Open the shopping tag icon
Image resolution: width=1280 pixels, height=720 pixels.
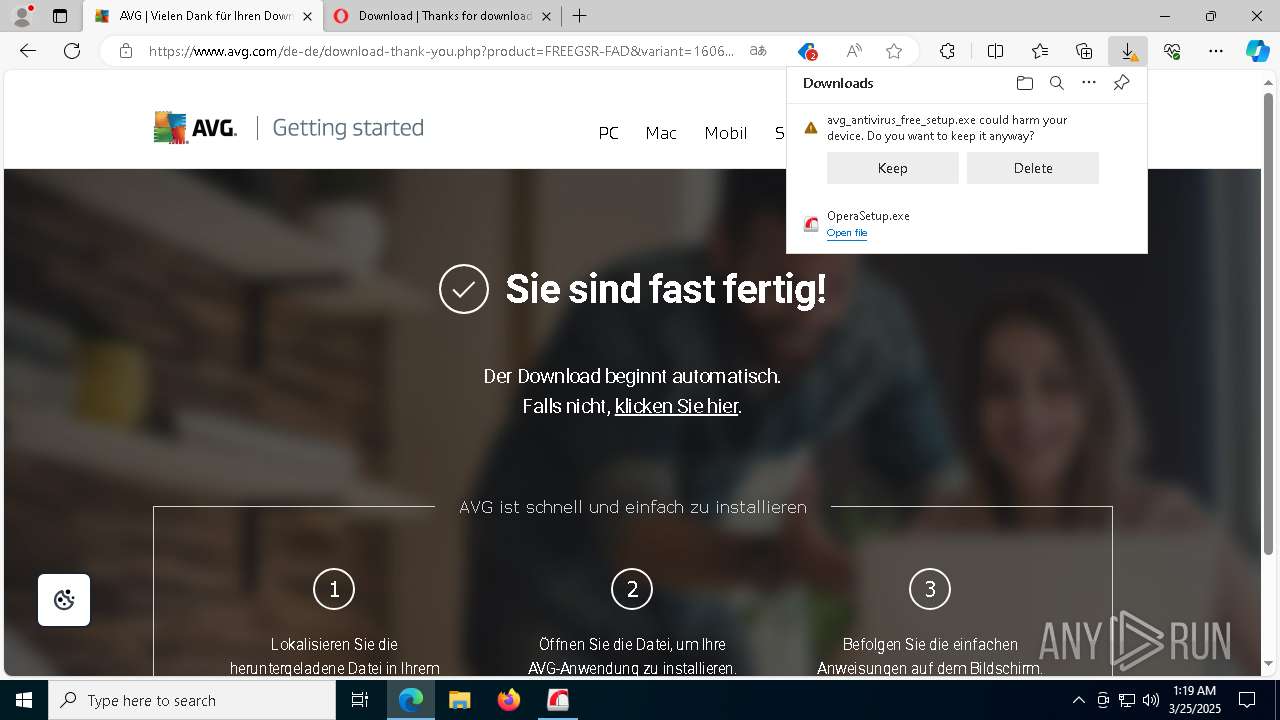[x=808, y=51]
